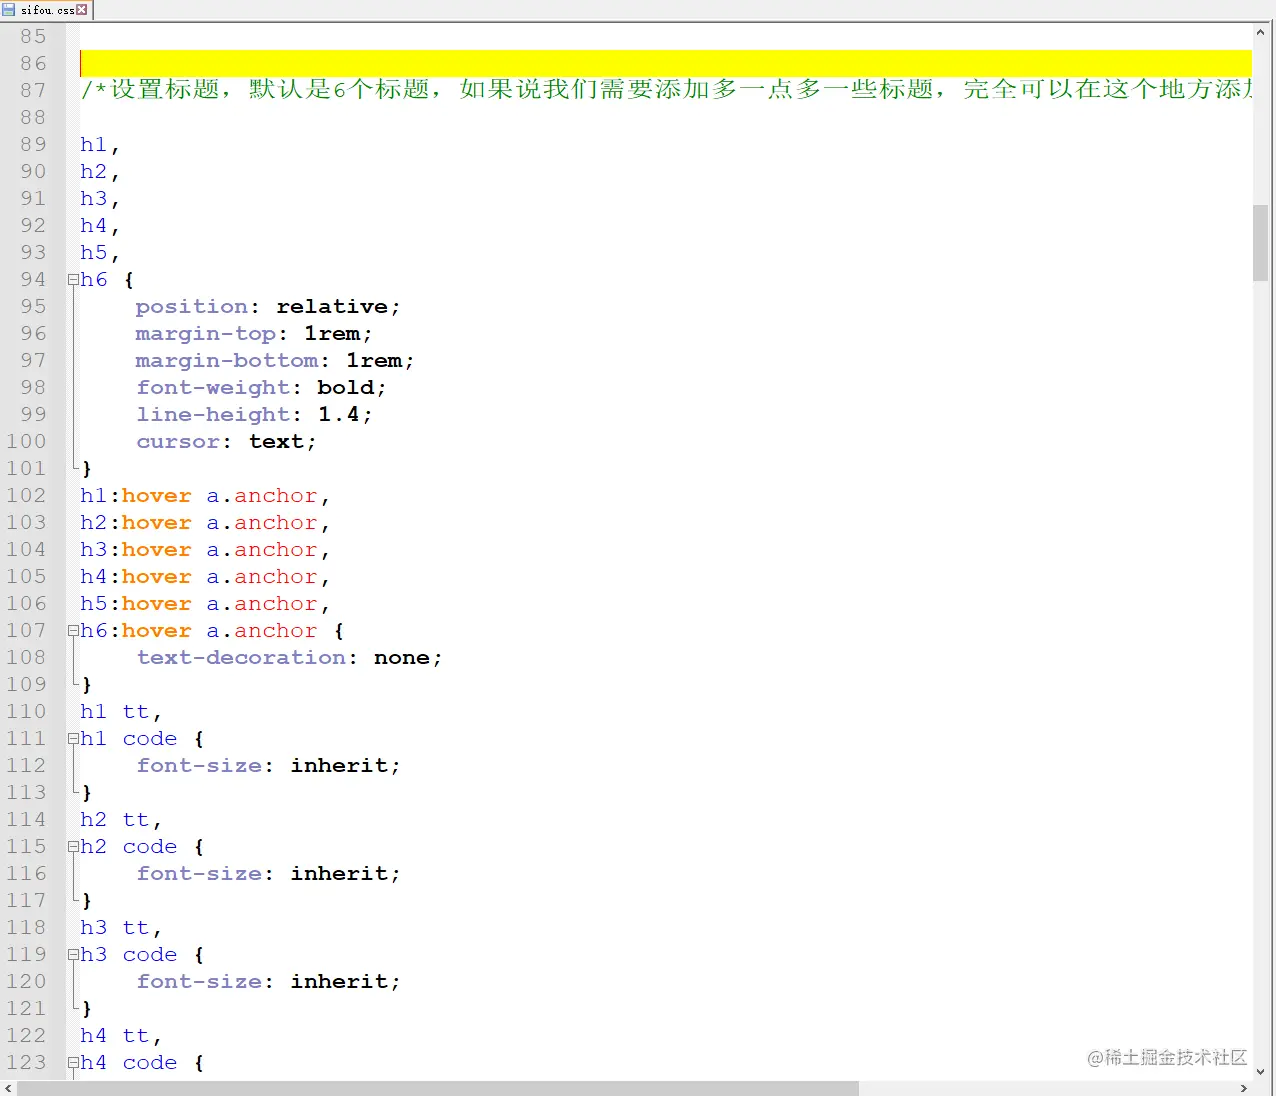Viewport: 1276px width, 1096px height.
Task: Click 'h3' selector on line 91
Action: 93,199
